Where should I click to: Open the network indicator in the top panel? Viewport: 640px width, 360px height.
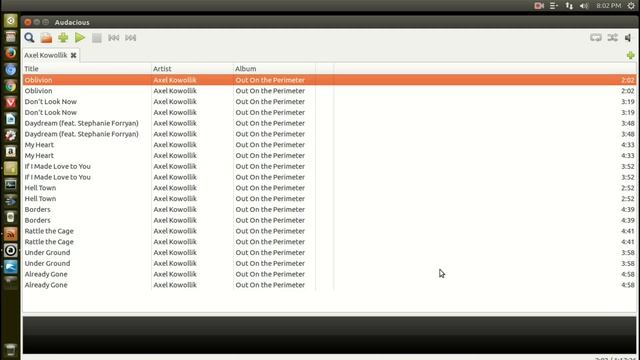(569, 6)
